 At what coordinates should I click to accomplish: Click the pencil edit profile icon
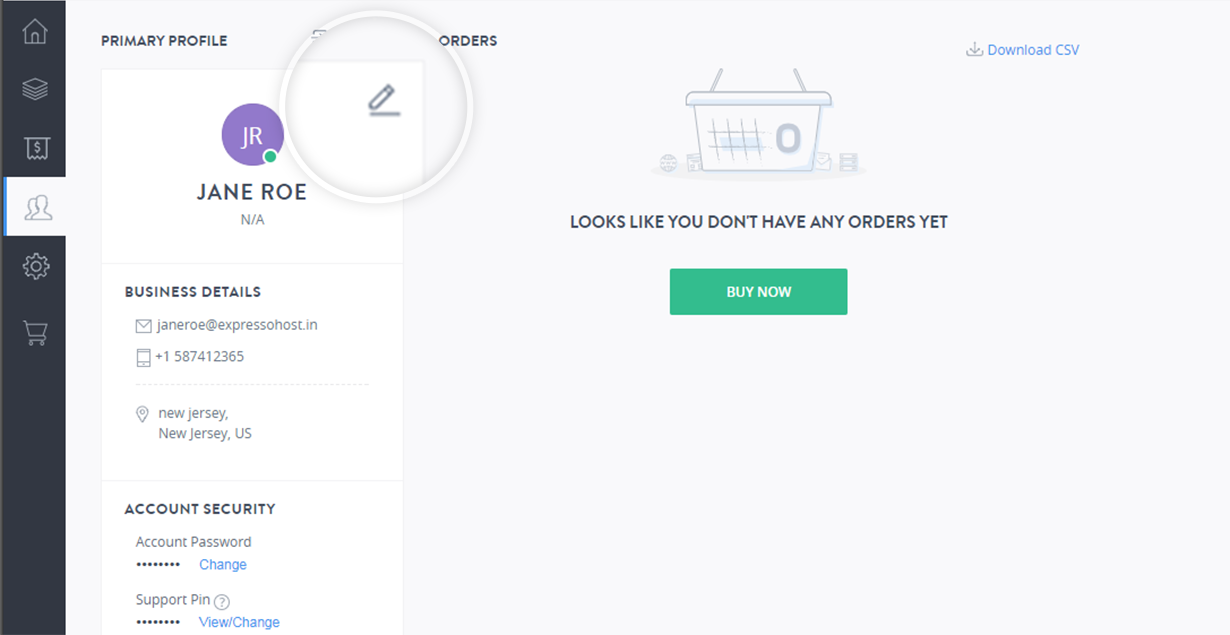point(383,100)
